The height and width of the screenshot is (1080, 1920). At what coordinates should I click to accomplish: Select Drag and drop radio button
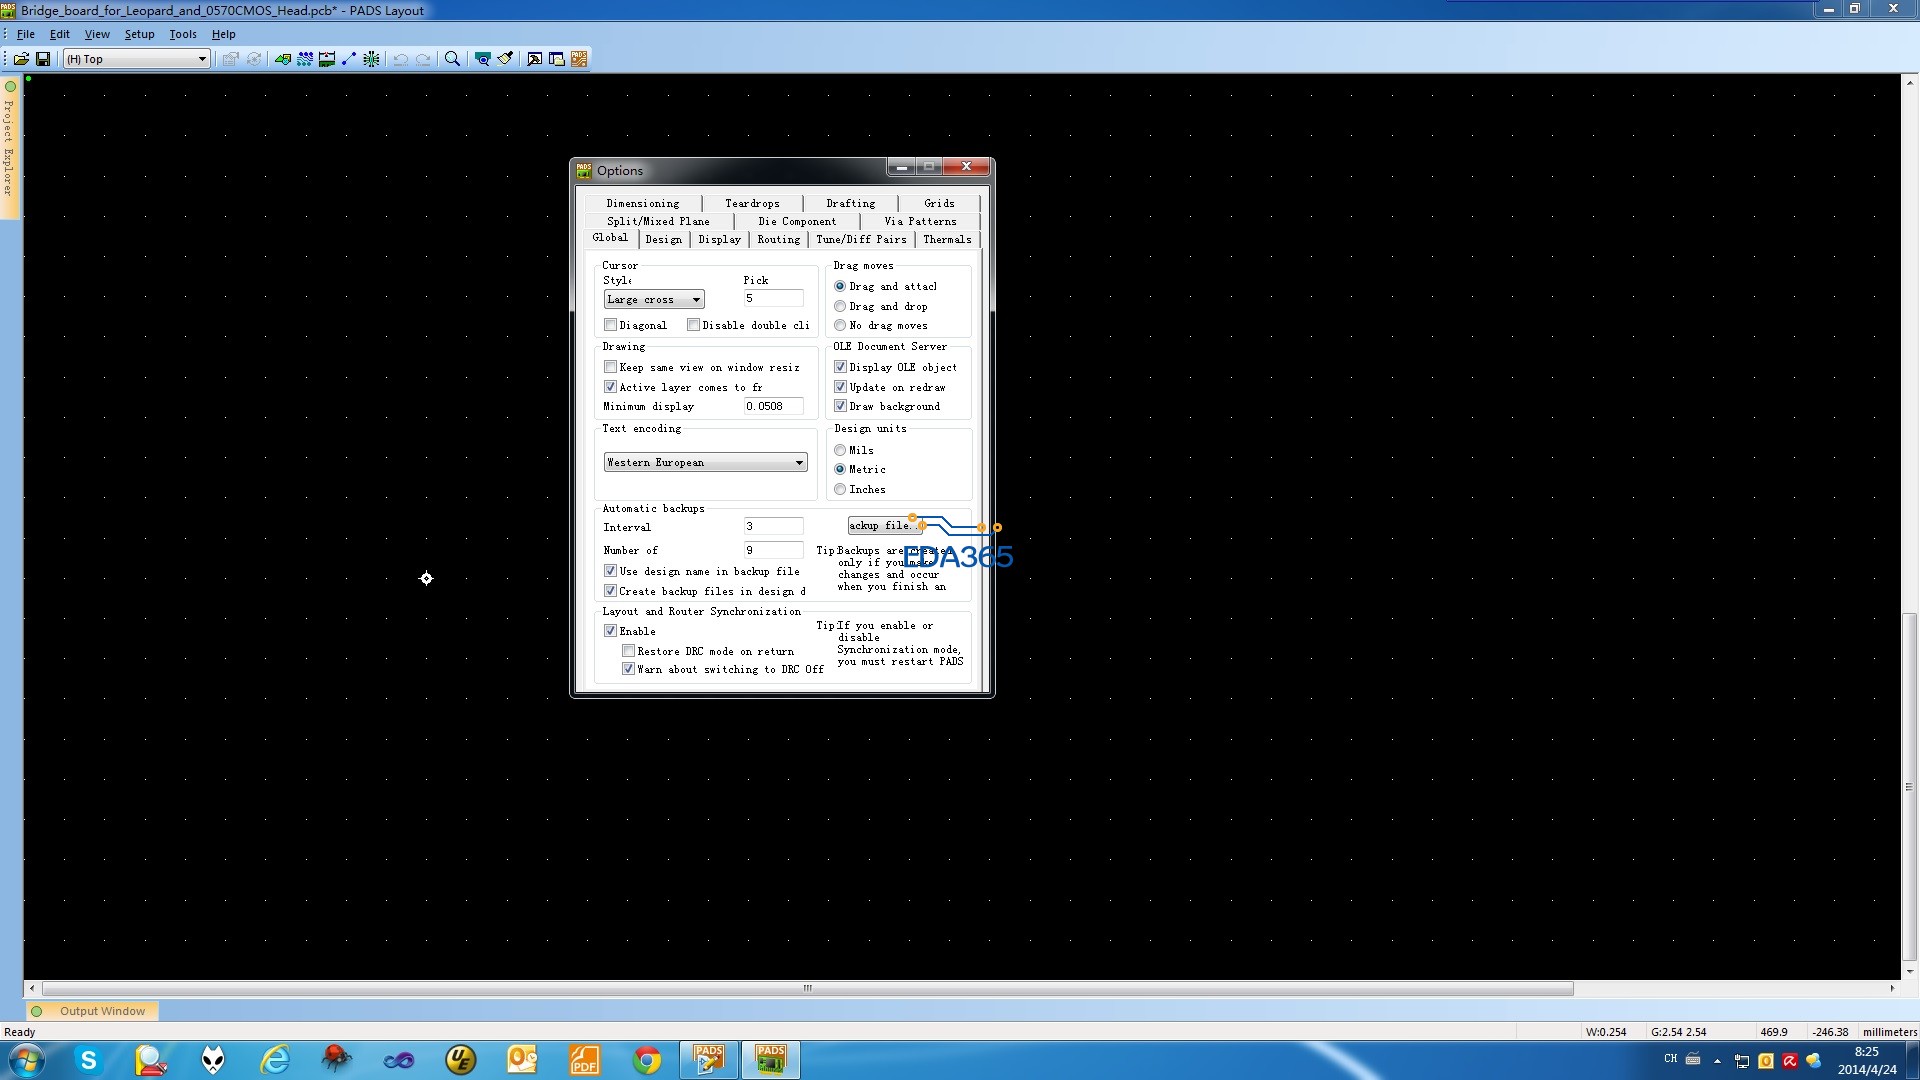pos(840,306)
